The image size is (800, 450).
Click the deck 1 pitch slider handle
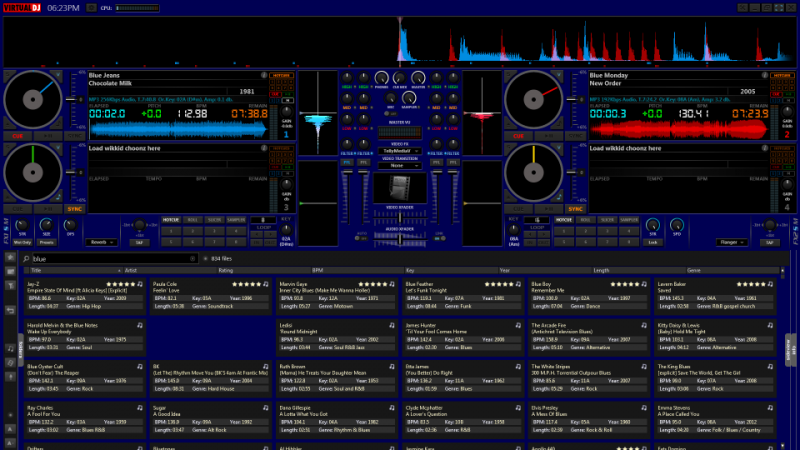coord(71,99)
